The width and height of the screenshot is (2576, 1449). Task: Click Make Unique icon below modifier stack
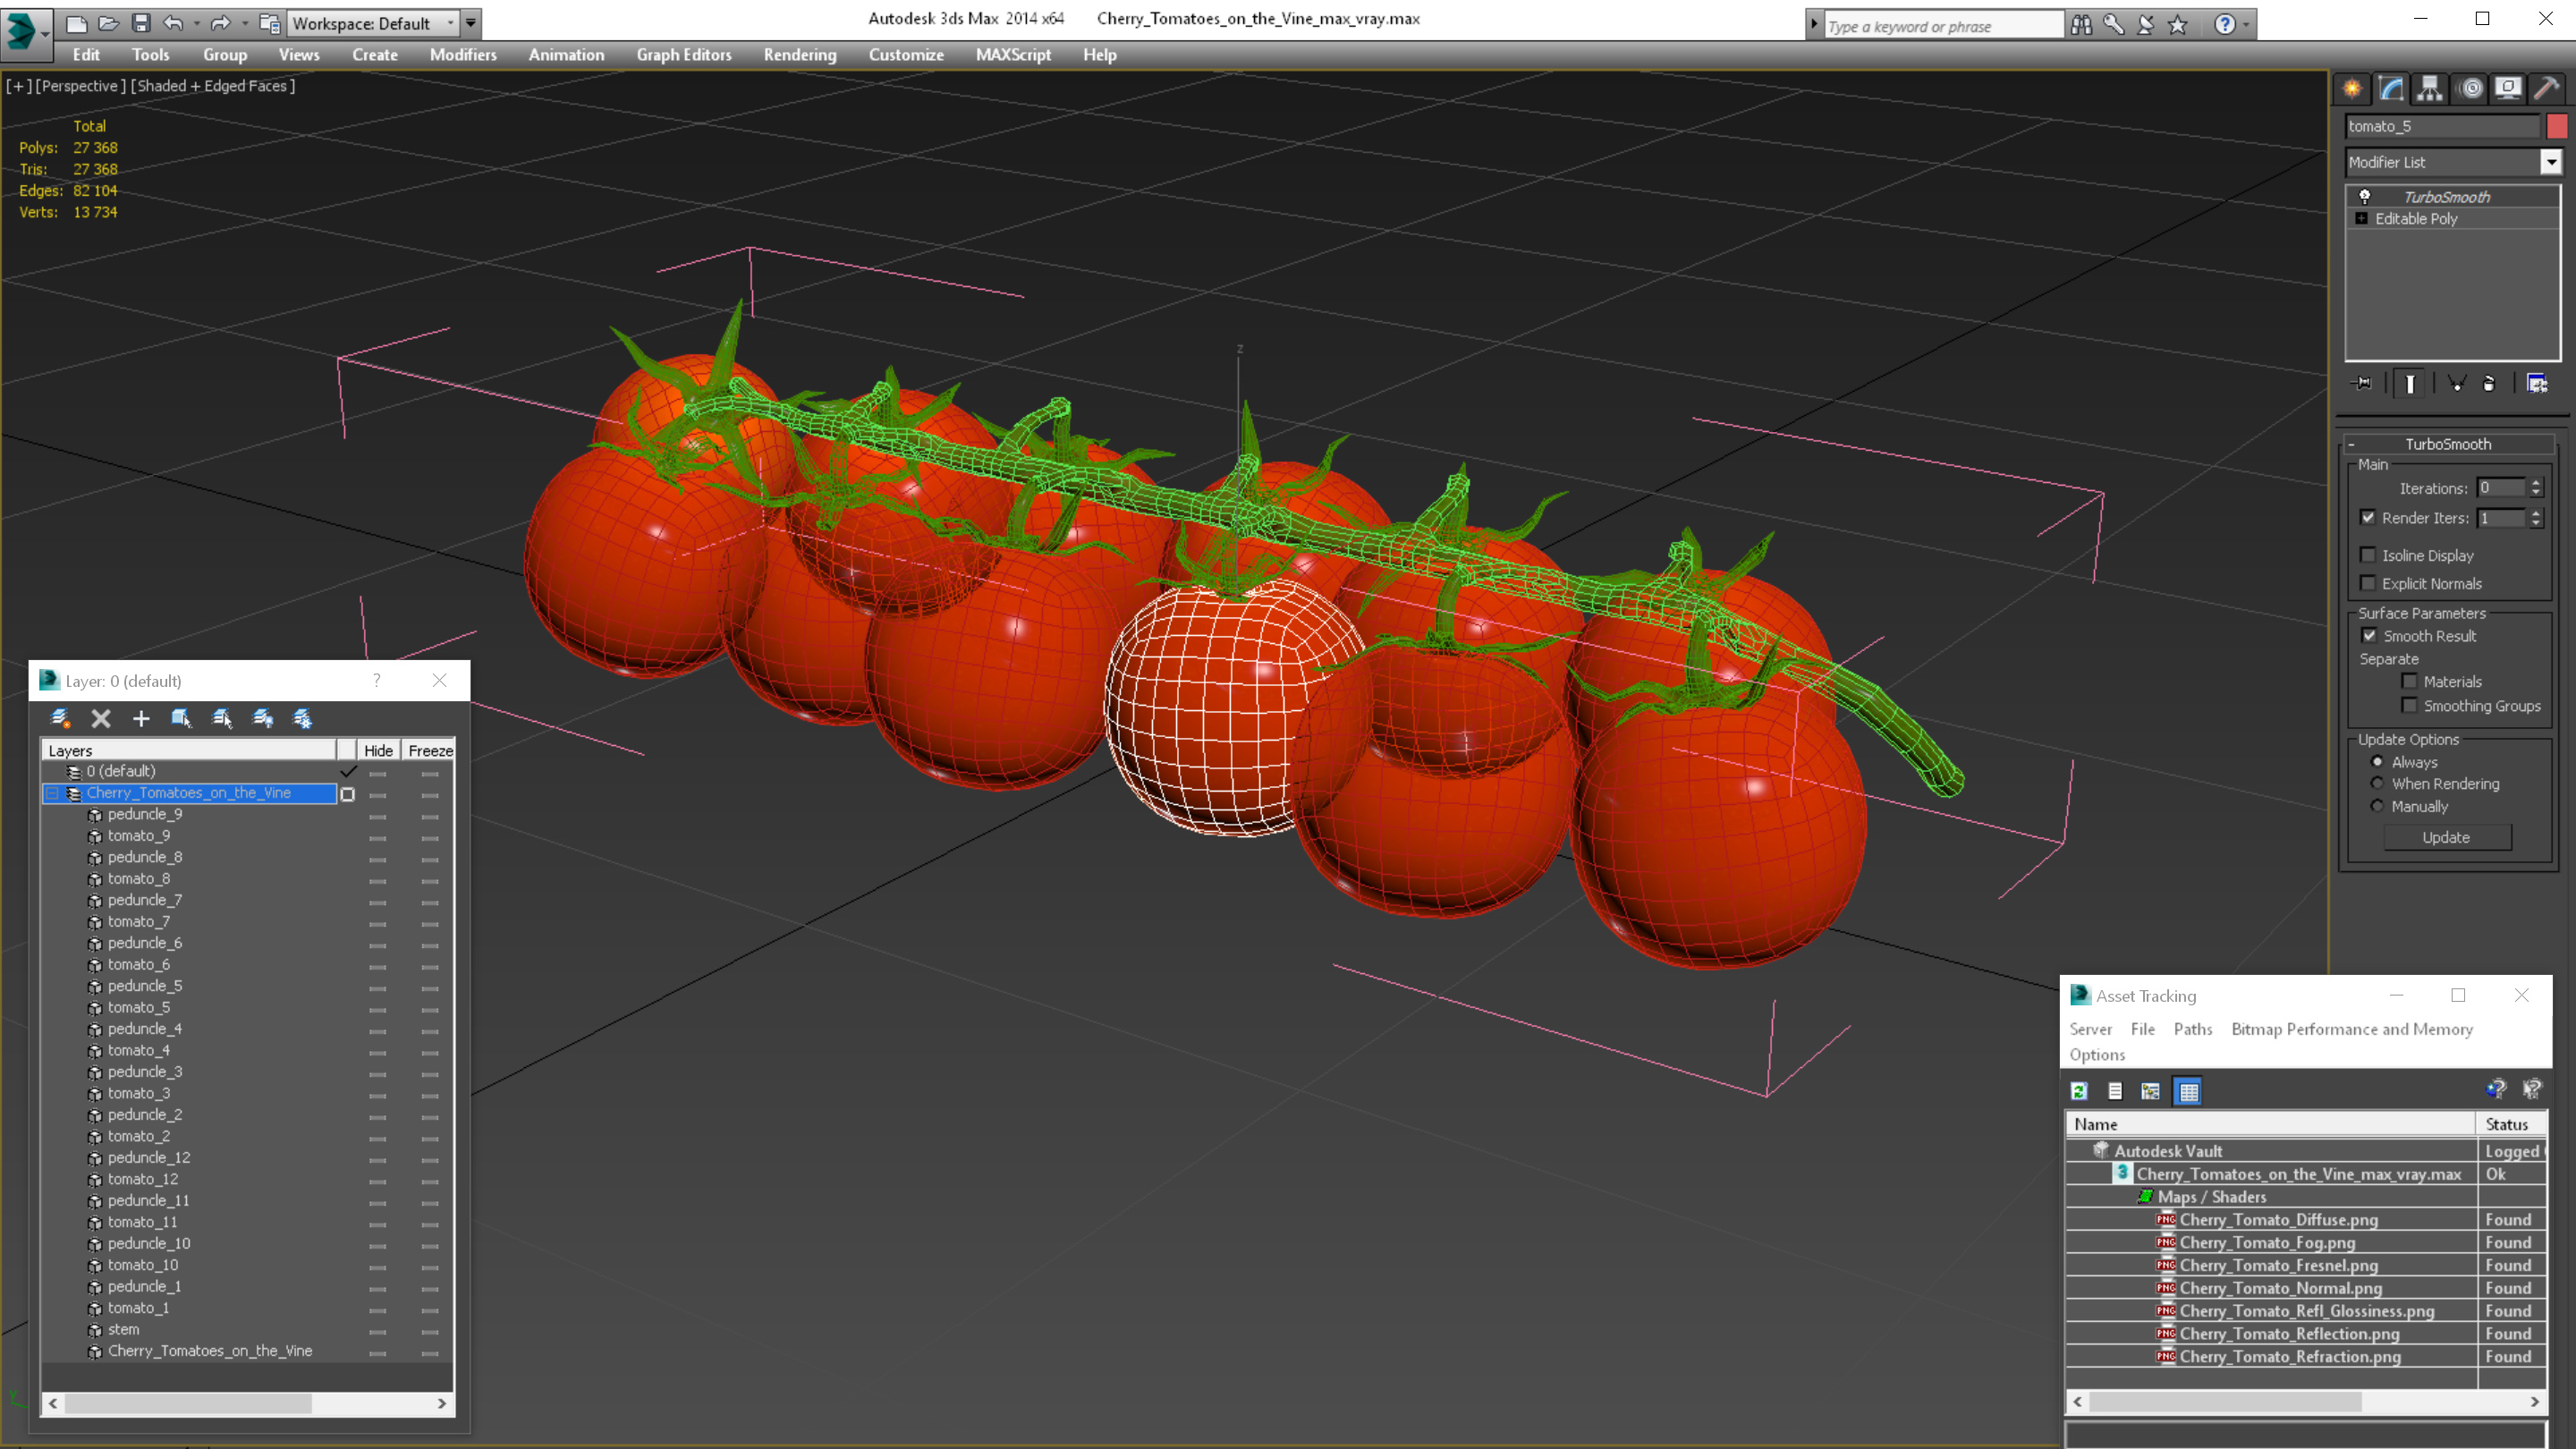pos(2456,383)
